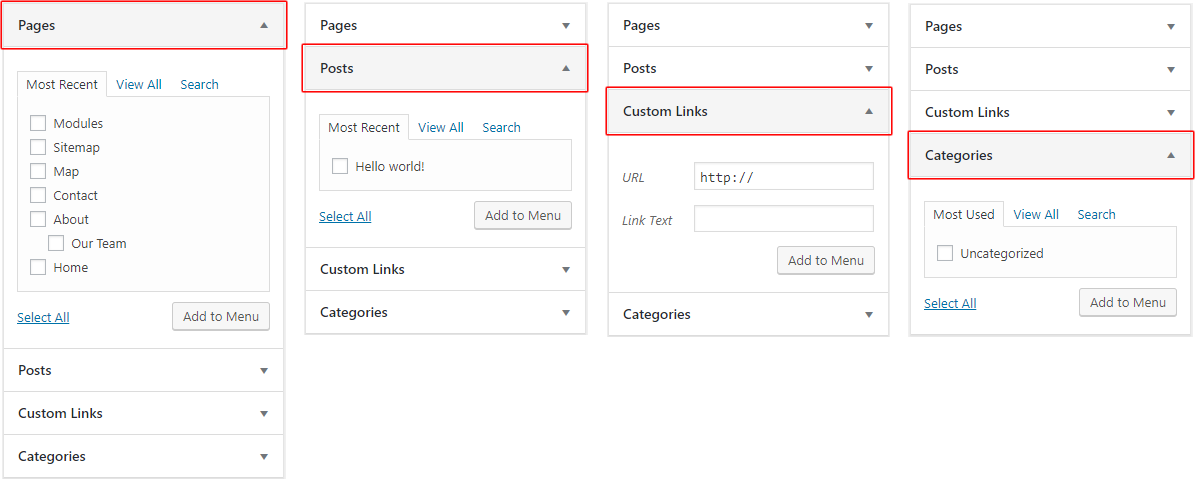Viewport: 1195px width, 479px height.
Task: Collapse the expanded Categories panel arrow
Action: [1171, 156]
